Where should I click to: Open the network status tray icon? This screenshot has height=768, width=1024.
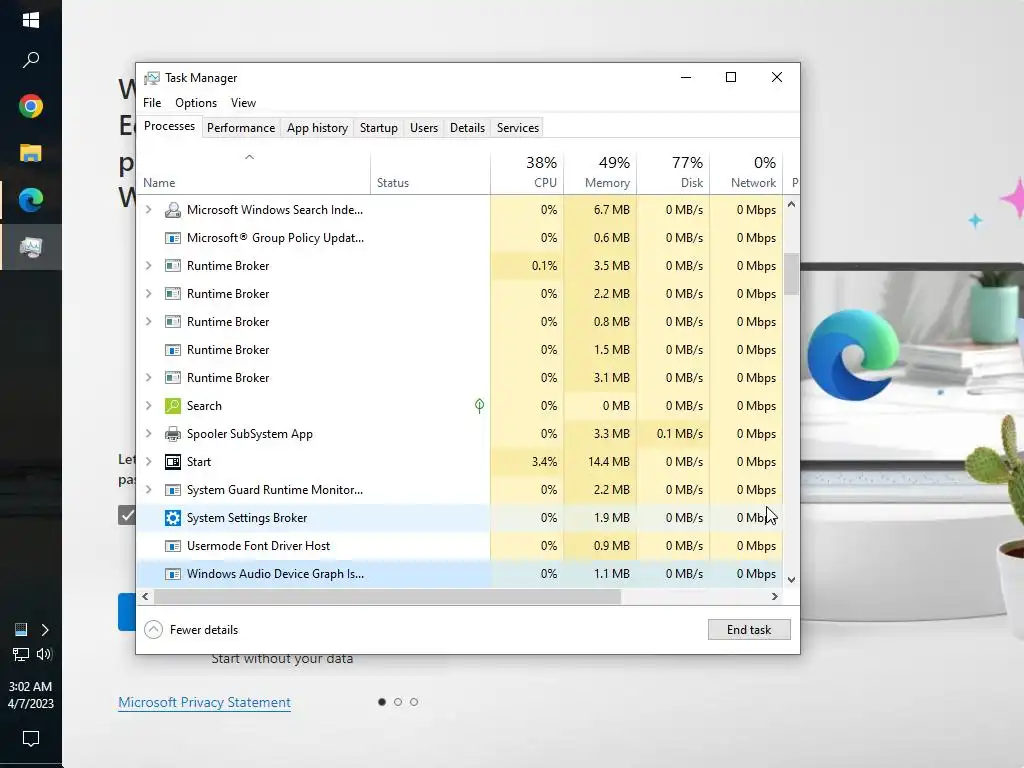click(x=21, y=654)
